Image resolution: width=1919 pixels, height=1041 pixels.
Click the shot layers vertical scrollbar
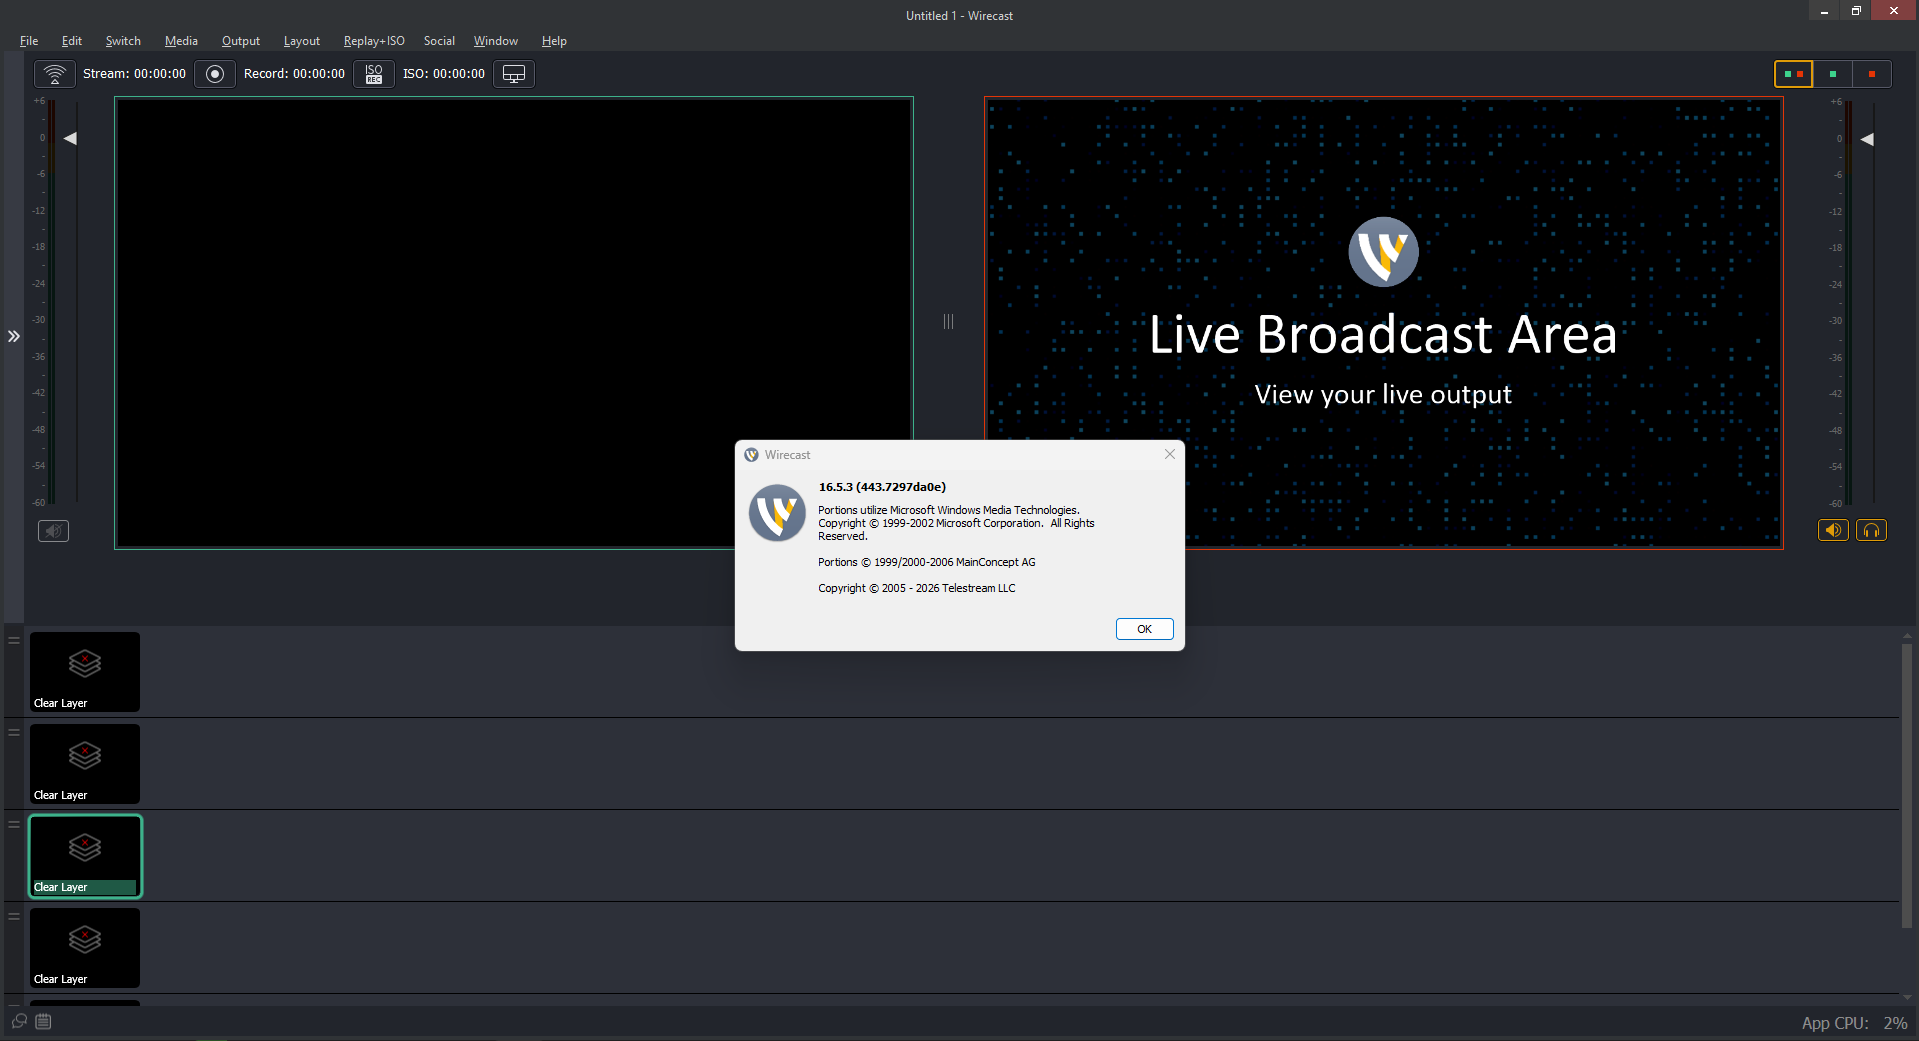coord(1907,786)
